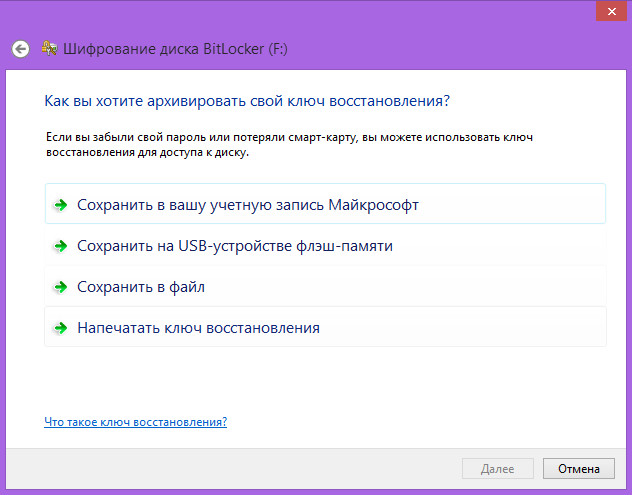
Task: Click the BitLocker key icon in title
Action: (49, 48)
